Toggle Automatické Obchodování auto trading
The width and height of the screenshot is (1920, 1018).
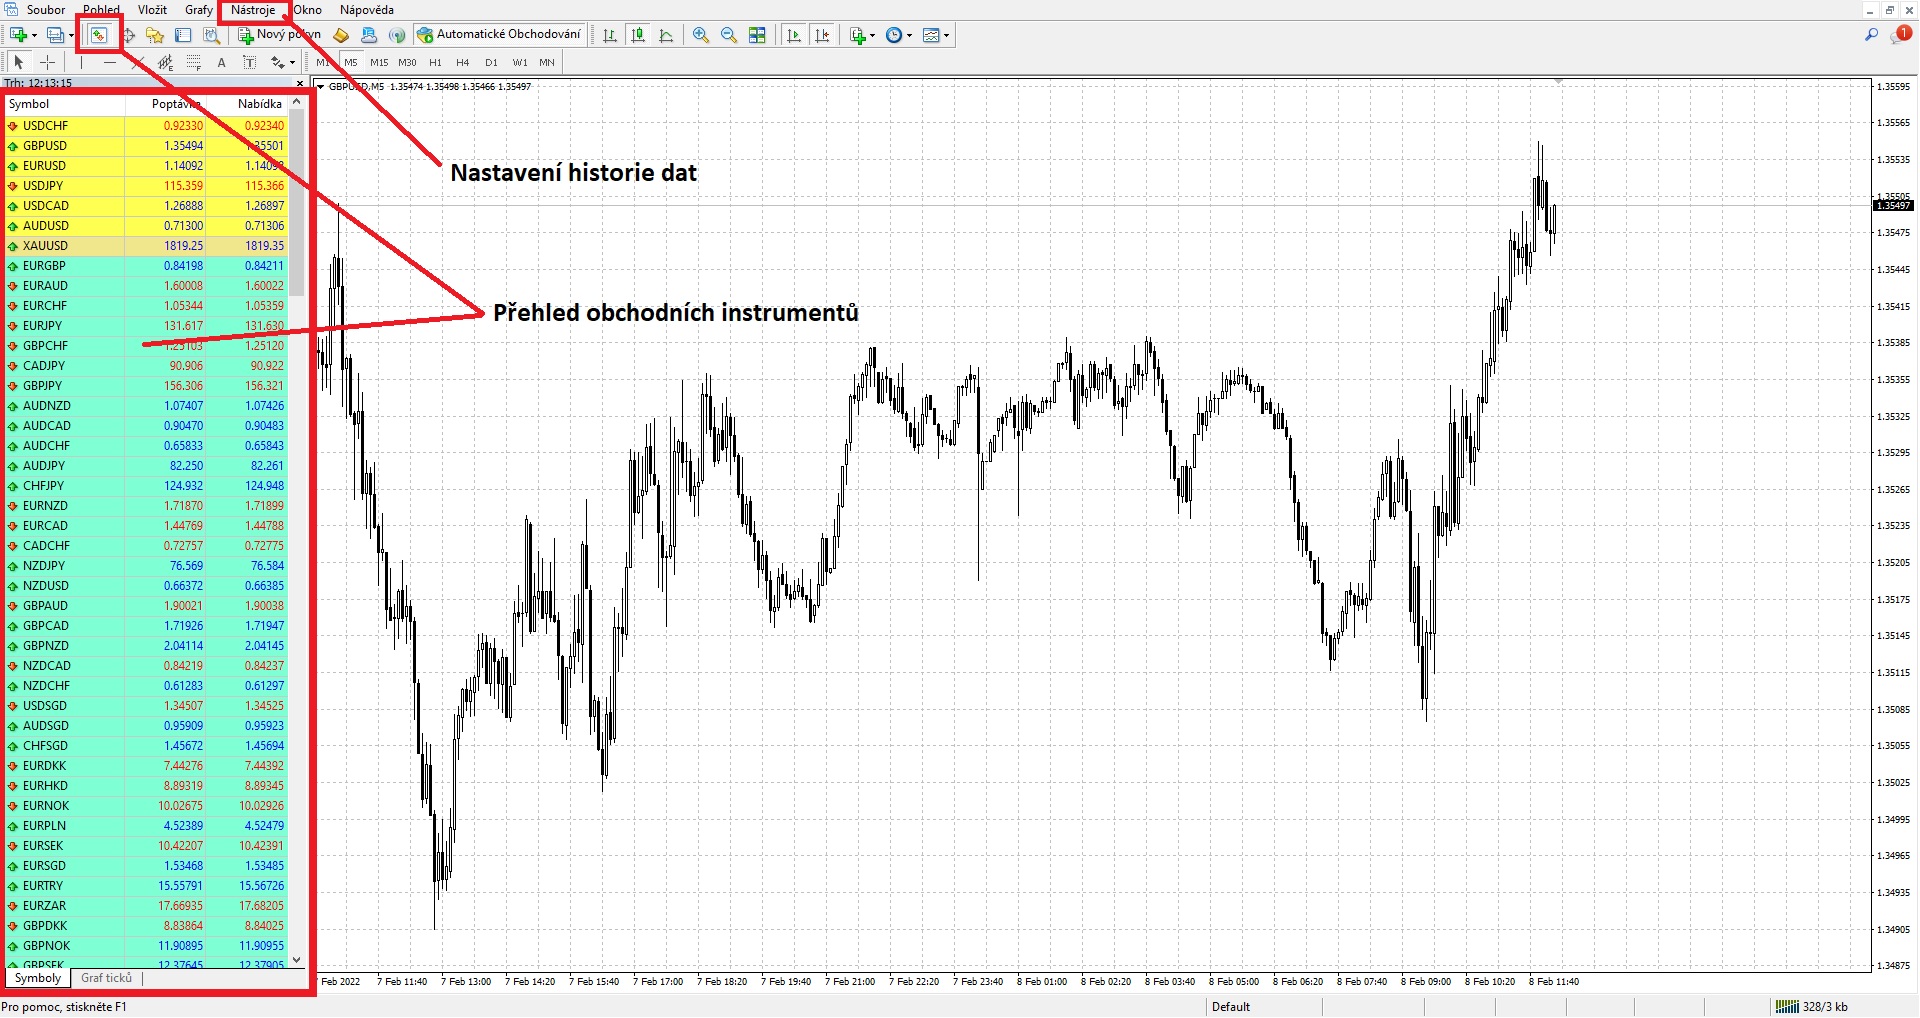498,35
